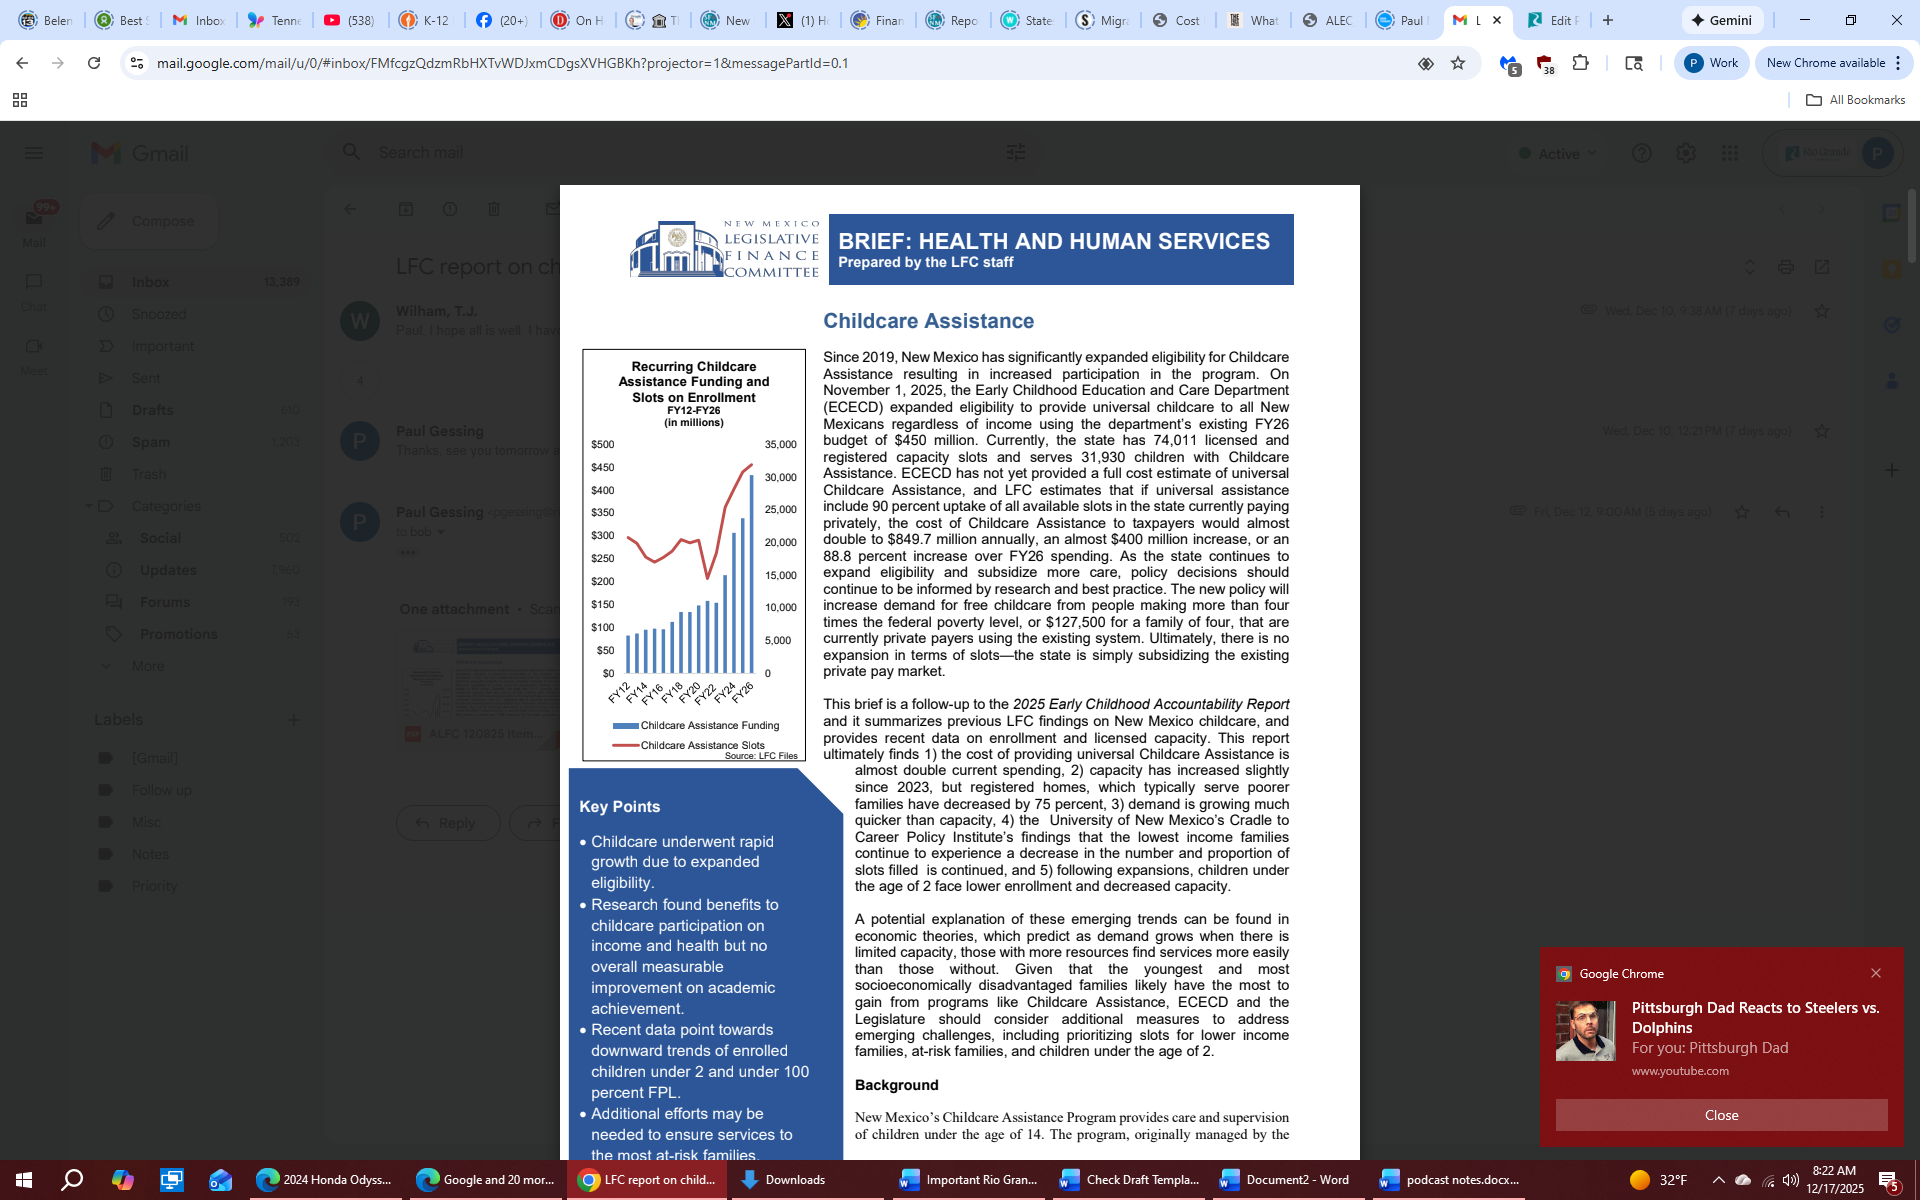Click the page vertical scrollbar
This screenshot has width=1920, height=1200.
click(1912, 228)
